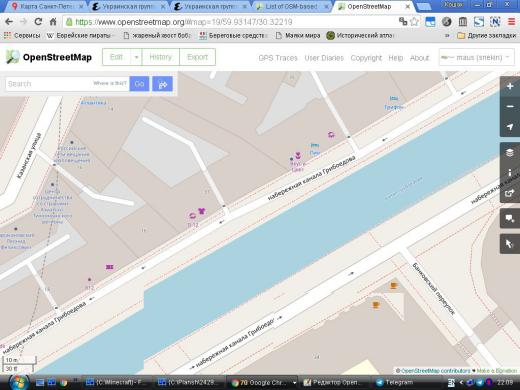Expand the Edit dropdown arrow
Screen dimensions: 520x390
[x=136, y=57]
